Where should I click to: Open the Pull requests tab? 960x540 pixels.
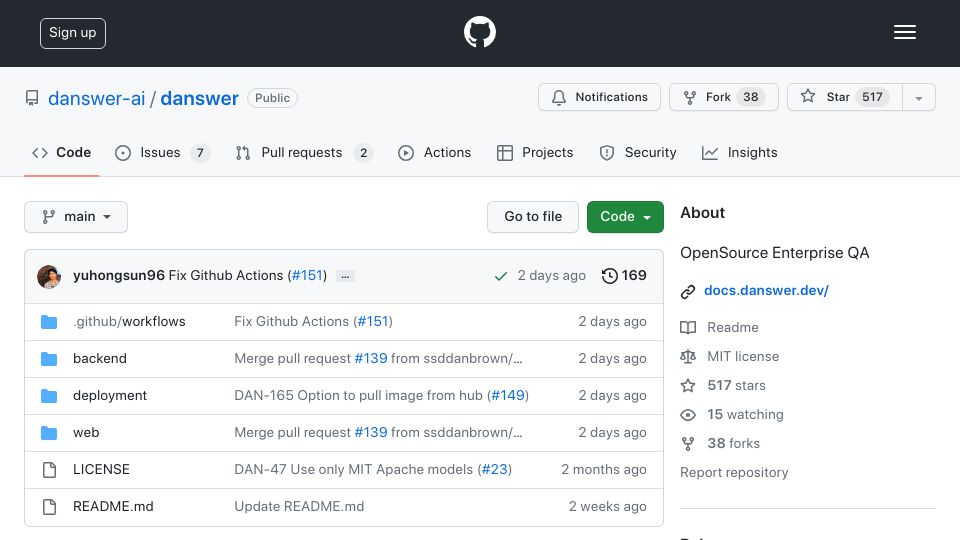click(x=304, y=152)
